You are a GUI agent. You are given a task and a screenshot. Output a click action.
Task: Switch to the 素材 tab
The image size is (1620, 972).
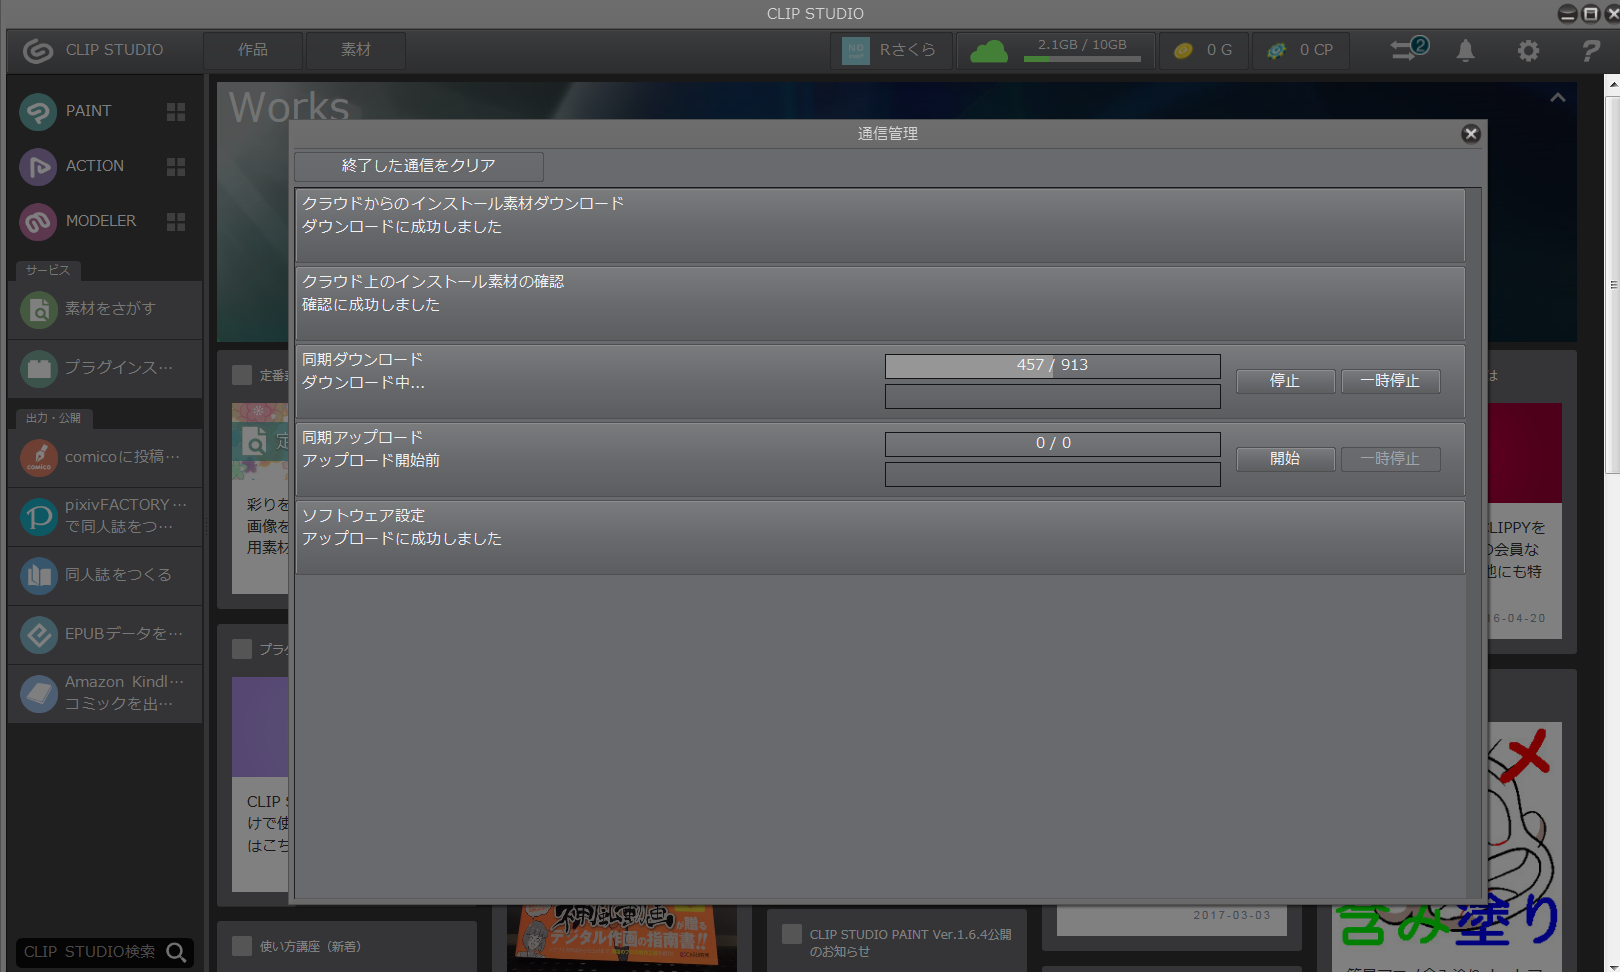[x=356, y=50]
